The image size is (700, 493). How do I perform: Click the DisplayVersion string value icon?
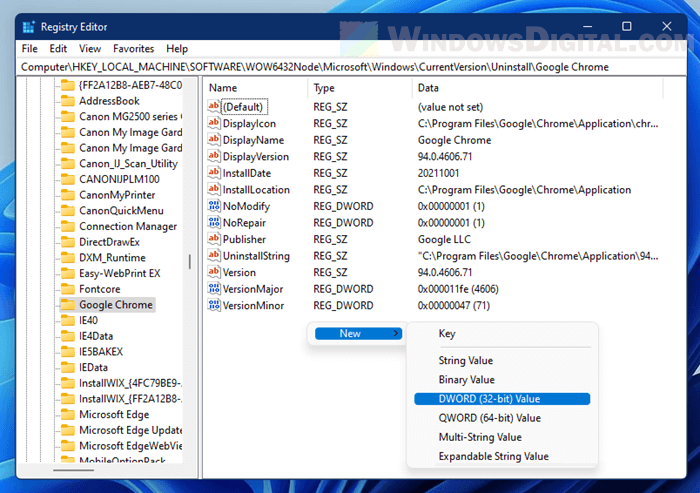pos(214,156)
